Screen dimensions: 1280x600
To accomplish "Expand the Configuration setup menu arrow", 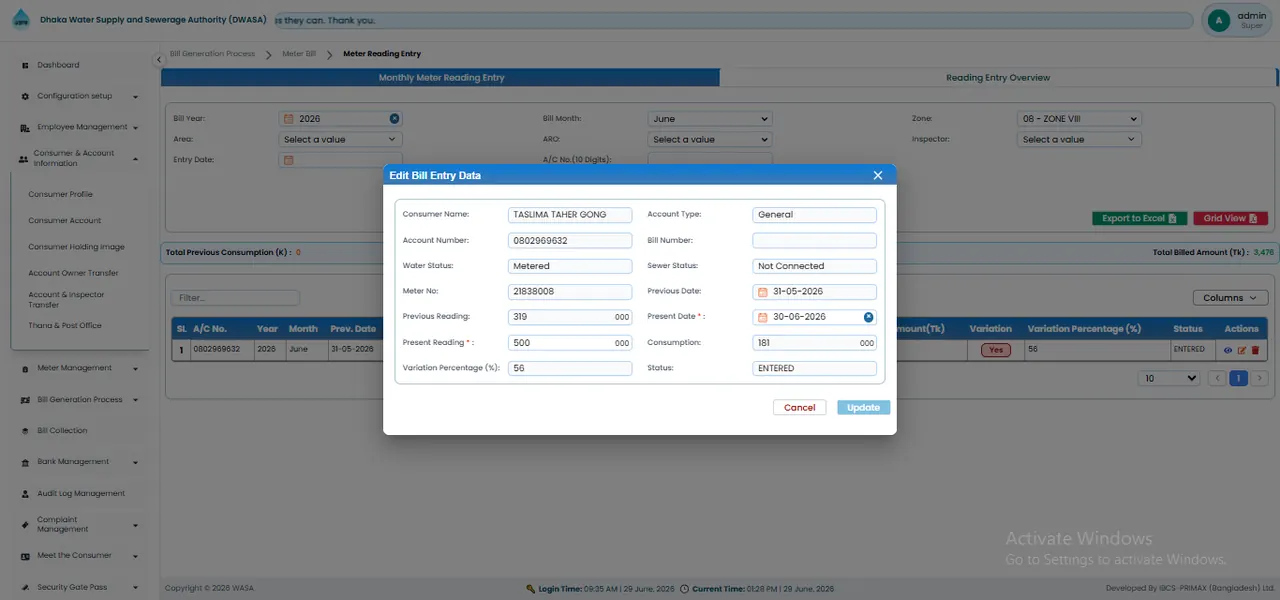I will point(135,97).
